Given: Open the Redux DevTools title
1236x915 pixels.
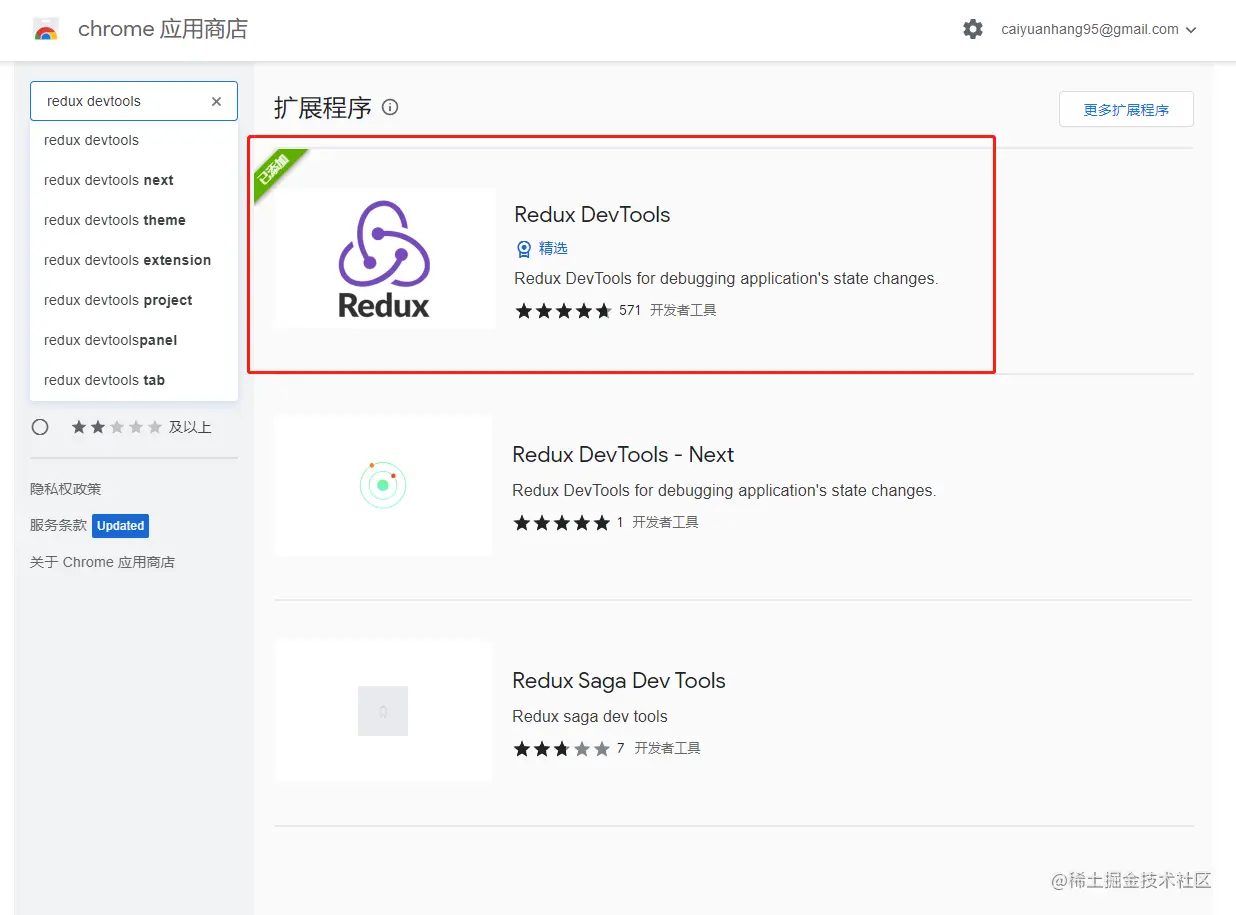Looking at the screenshot, I should click(592, 214).
